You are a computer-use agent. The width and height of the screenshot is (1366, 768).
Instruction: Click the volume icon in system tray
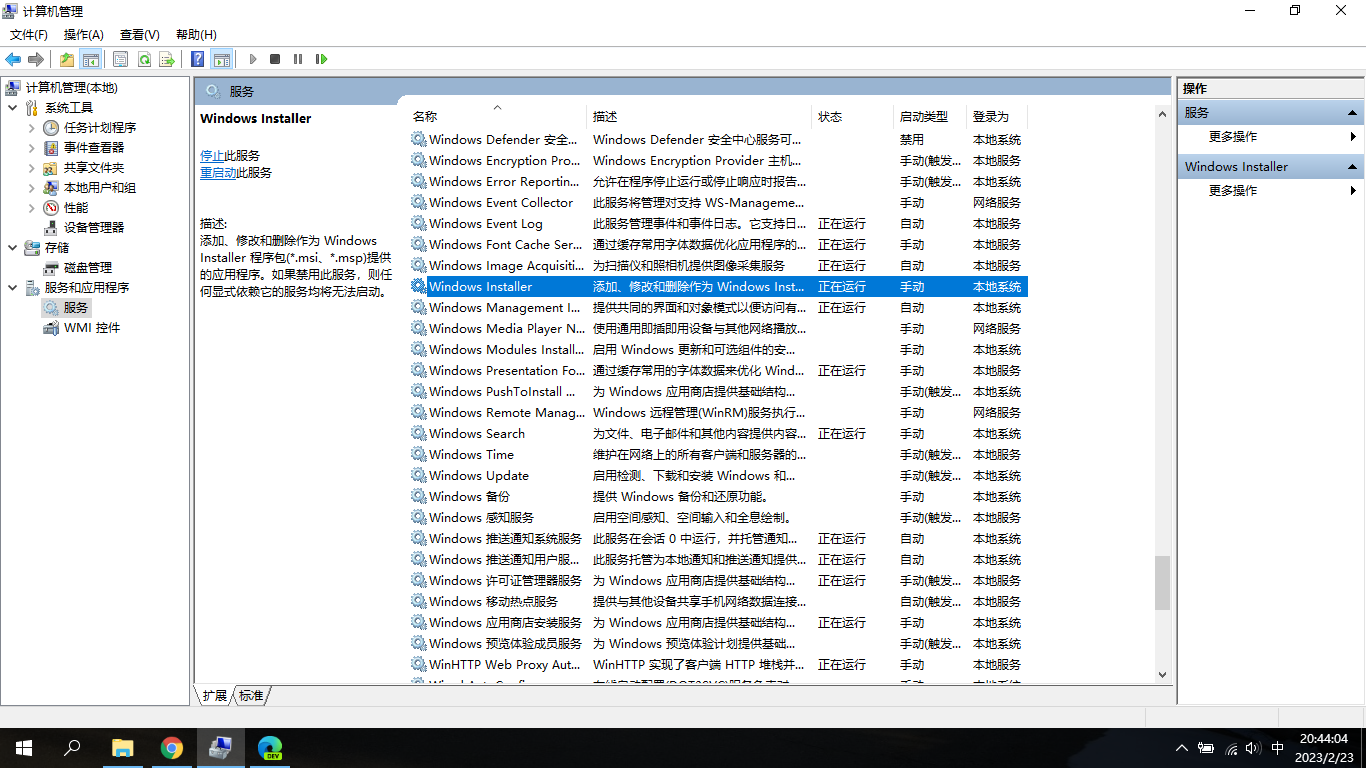[1254, 748]
